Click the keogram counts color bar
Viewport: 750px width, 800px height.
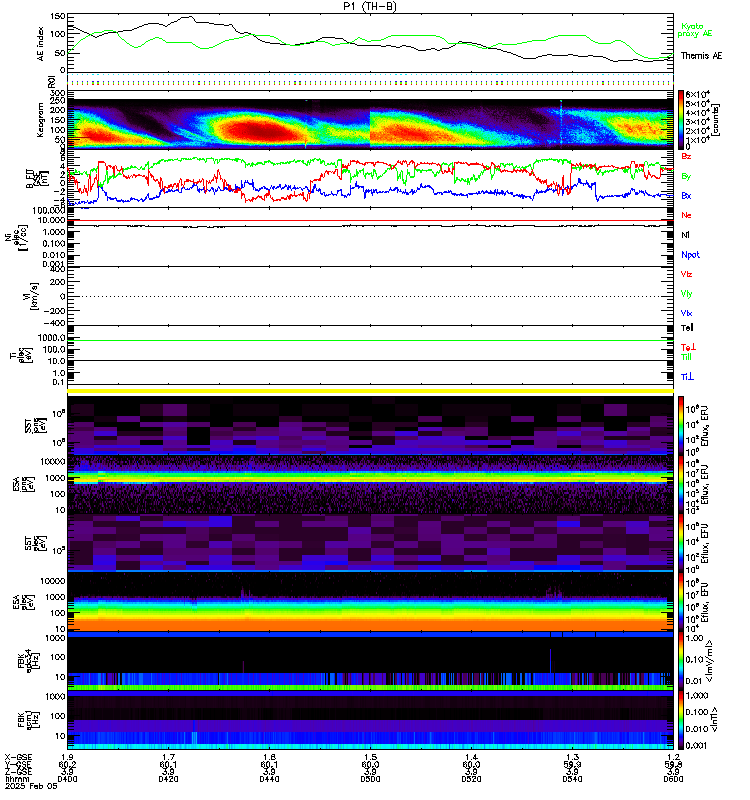click(681, 120)
